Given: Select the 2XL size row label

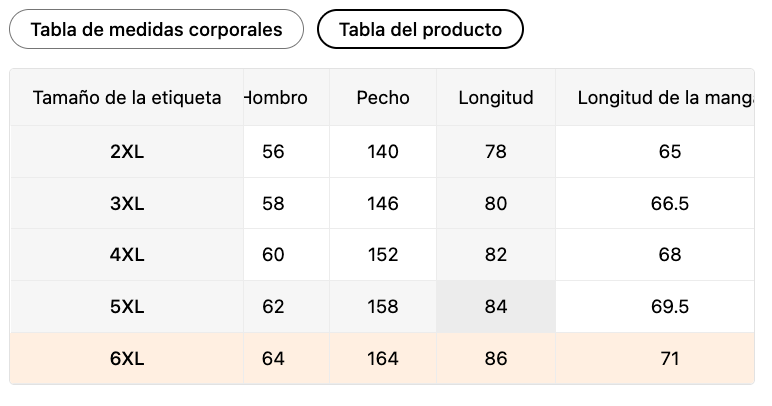Looking at the screenshot, I should click(127, 152).
